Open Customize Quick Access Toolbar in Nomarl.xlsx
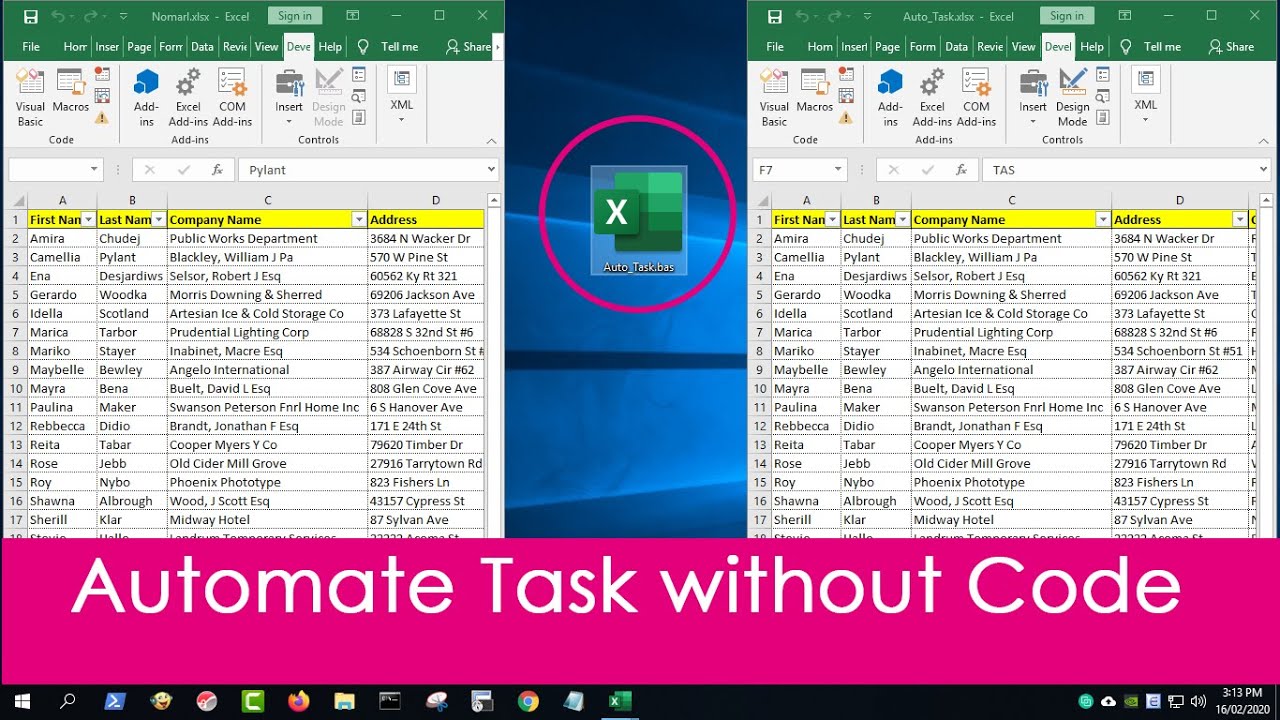The image size is (1280, 720). (123, 16)
